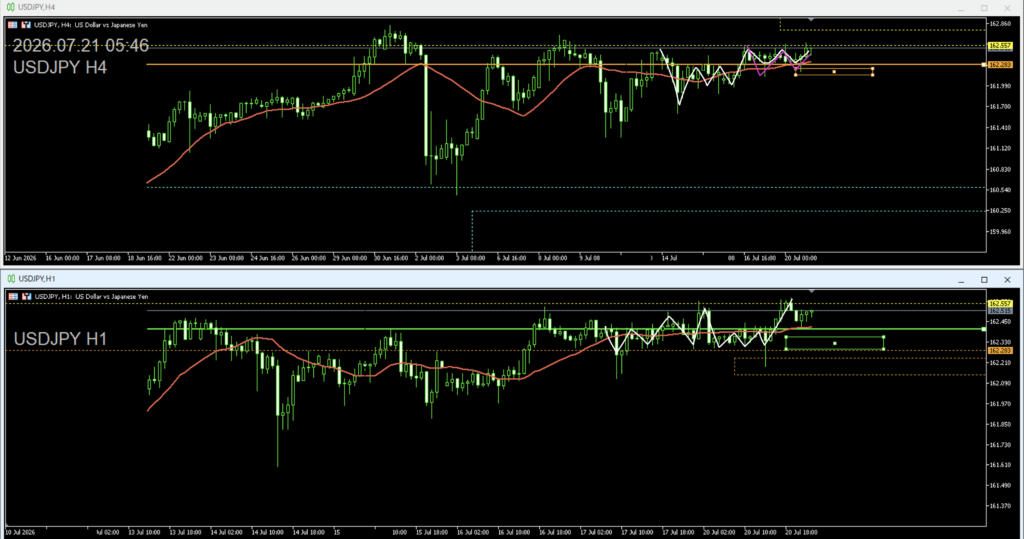Viewport: 1024px width, 539px height.
Task: Minimize the USDJPY,H1 chart window
Action: 961,280
